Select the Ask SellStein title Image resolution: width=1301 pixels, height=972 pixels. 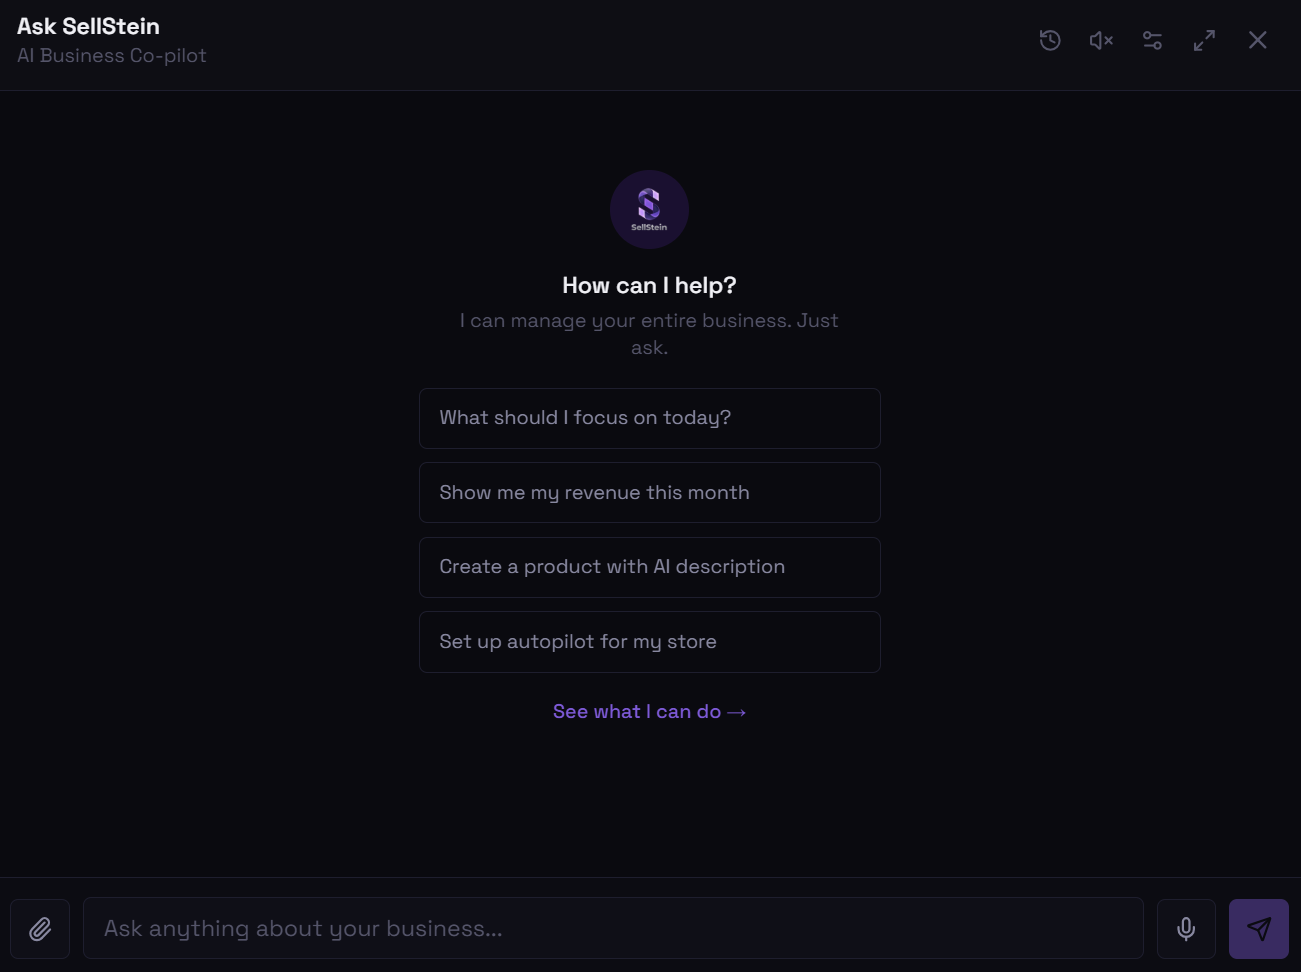point(88,25)
